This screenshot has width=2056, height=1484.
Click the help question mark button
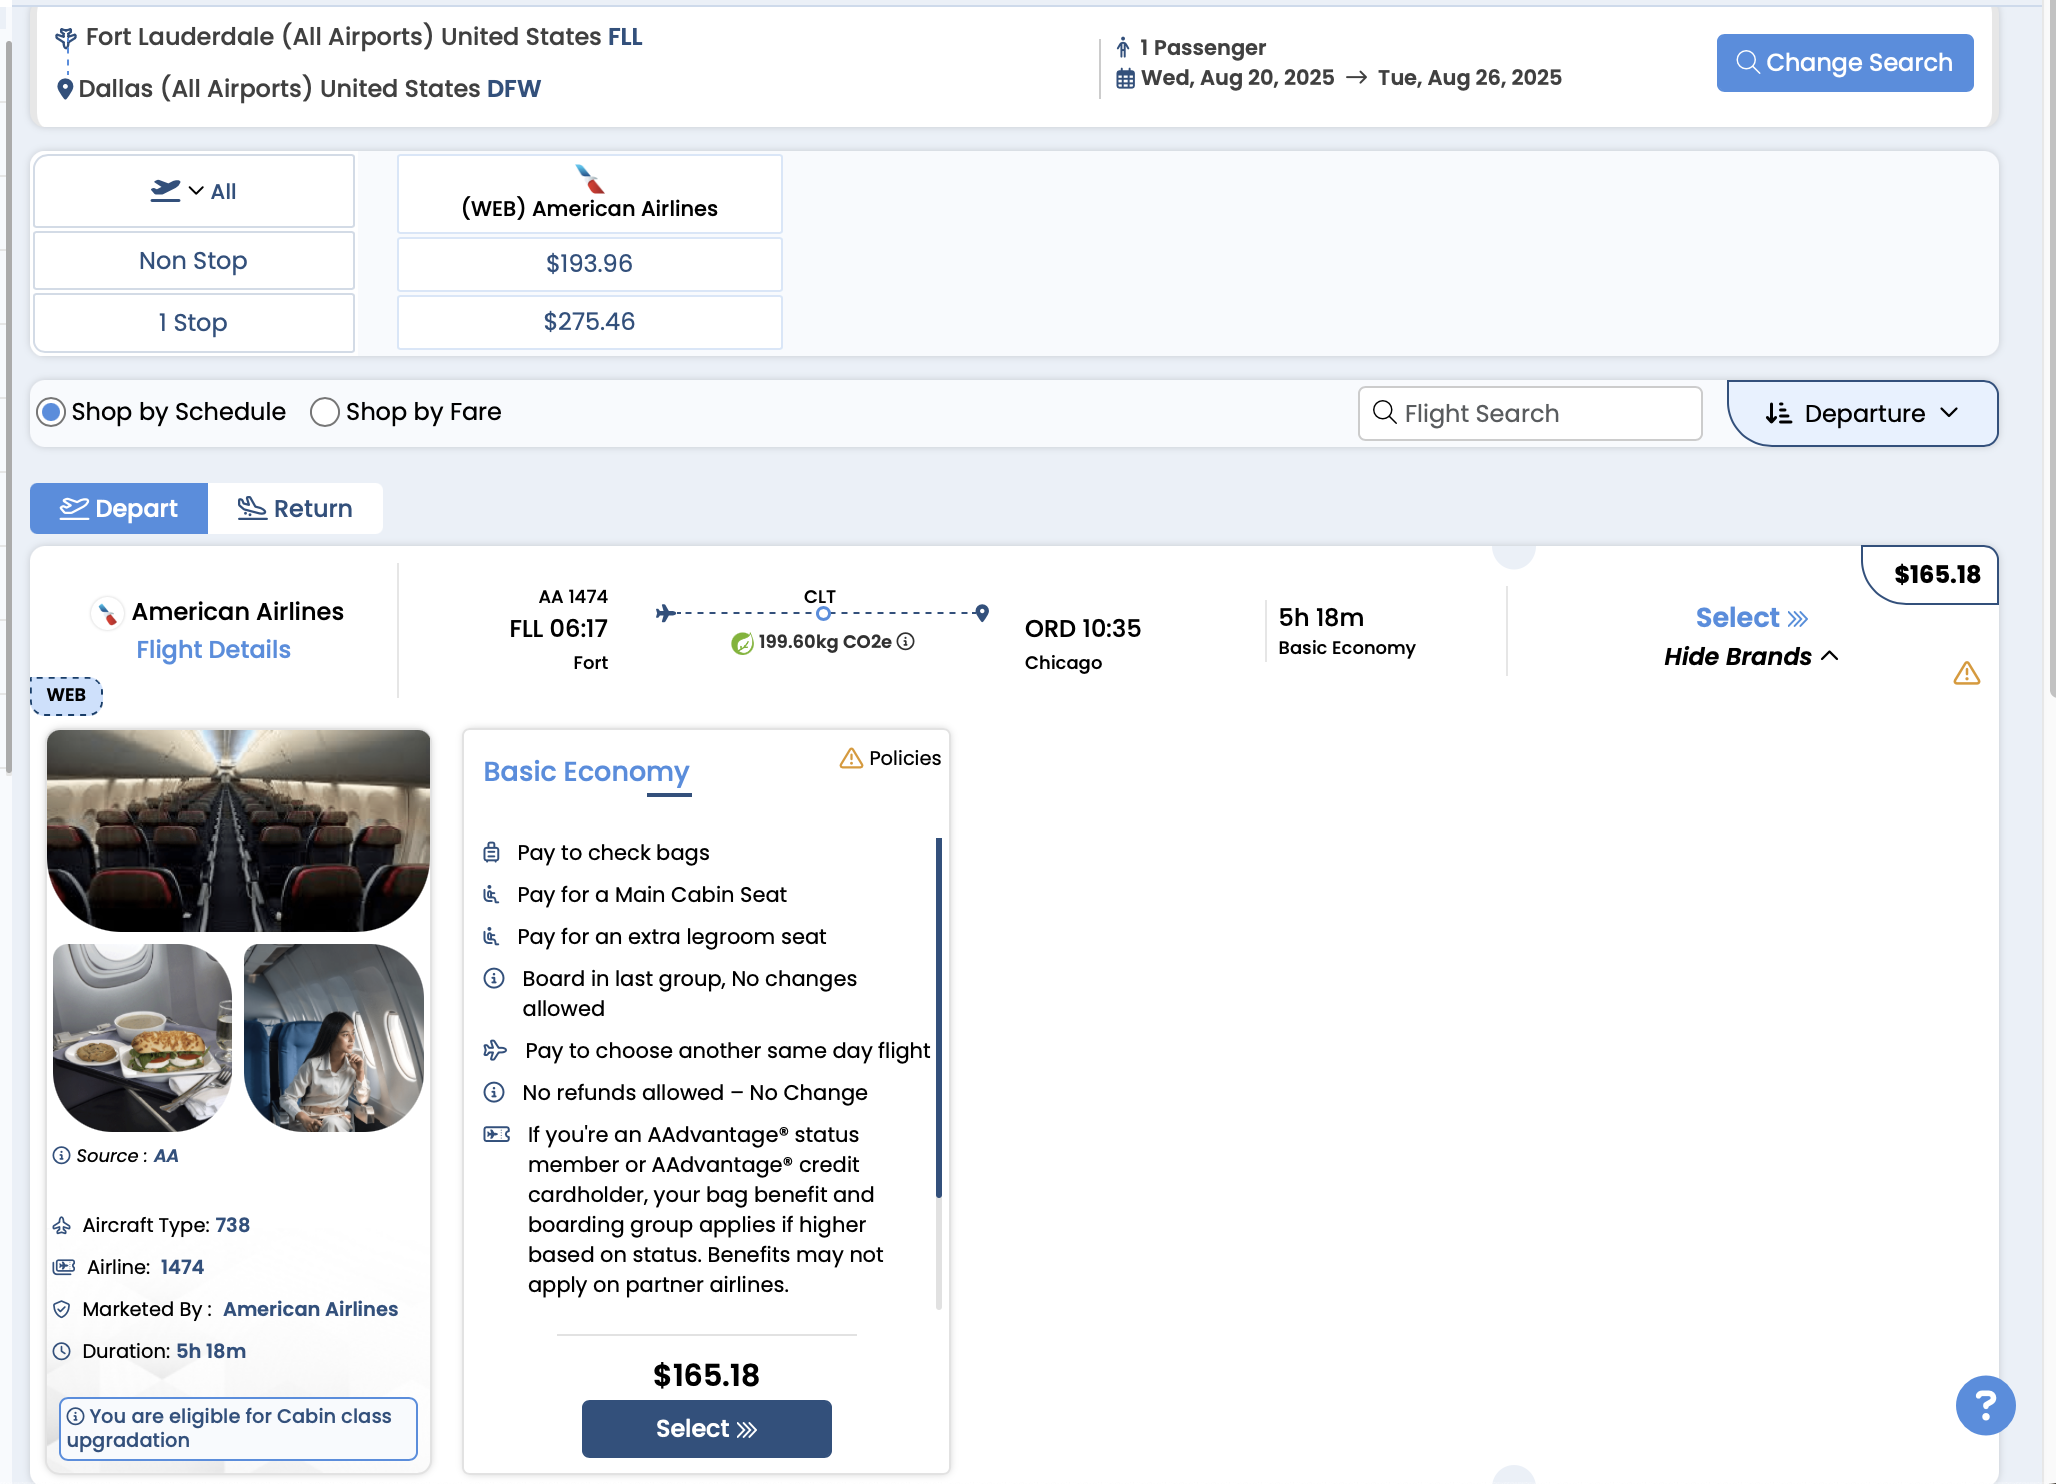[x=1985, y=1405]
